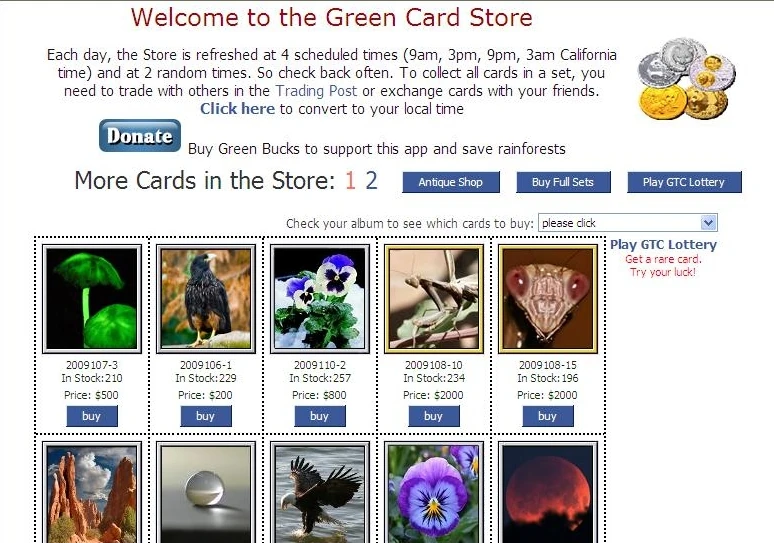
Task: View the pansy flowers card 2009110-2
Action: (320, 299)
